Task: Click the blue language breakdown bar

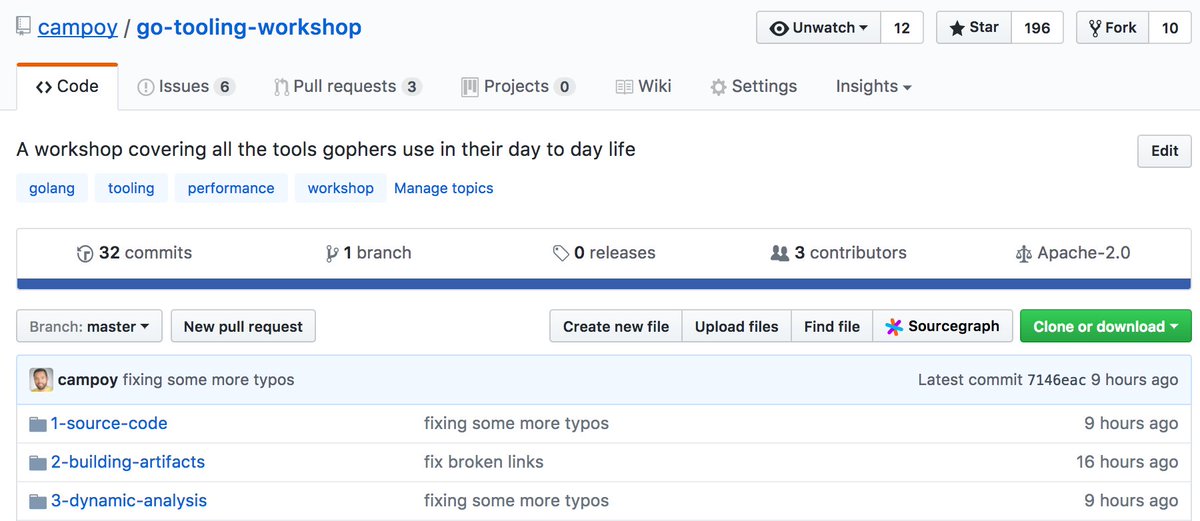Action: (604, 284)
